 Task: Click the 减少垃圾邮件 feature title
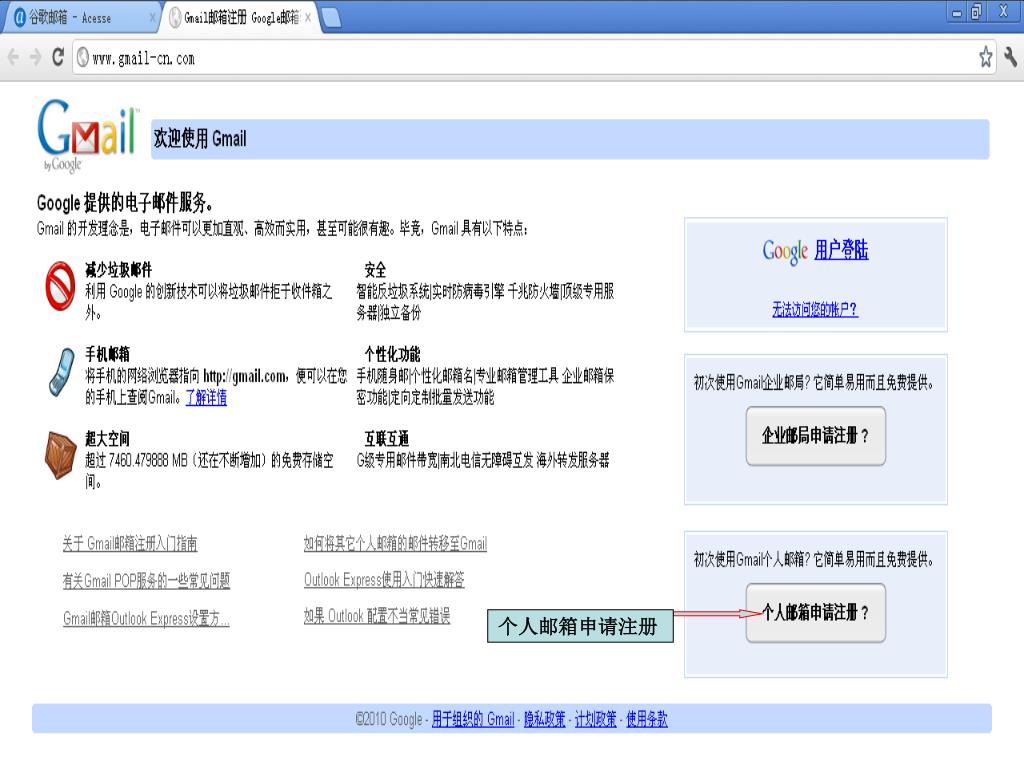pos(118,269)
